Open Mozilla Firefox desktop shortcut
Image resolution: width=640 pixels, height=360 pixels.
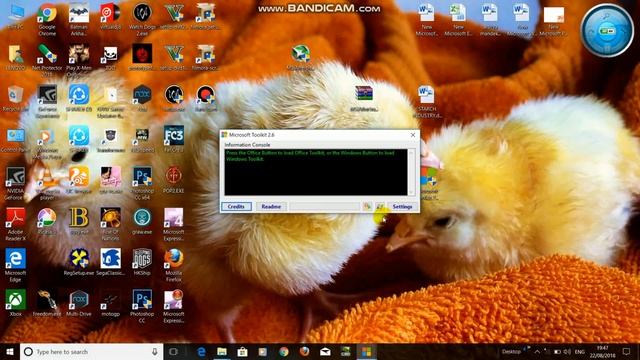point(174,264)
